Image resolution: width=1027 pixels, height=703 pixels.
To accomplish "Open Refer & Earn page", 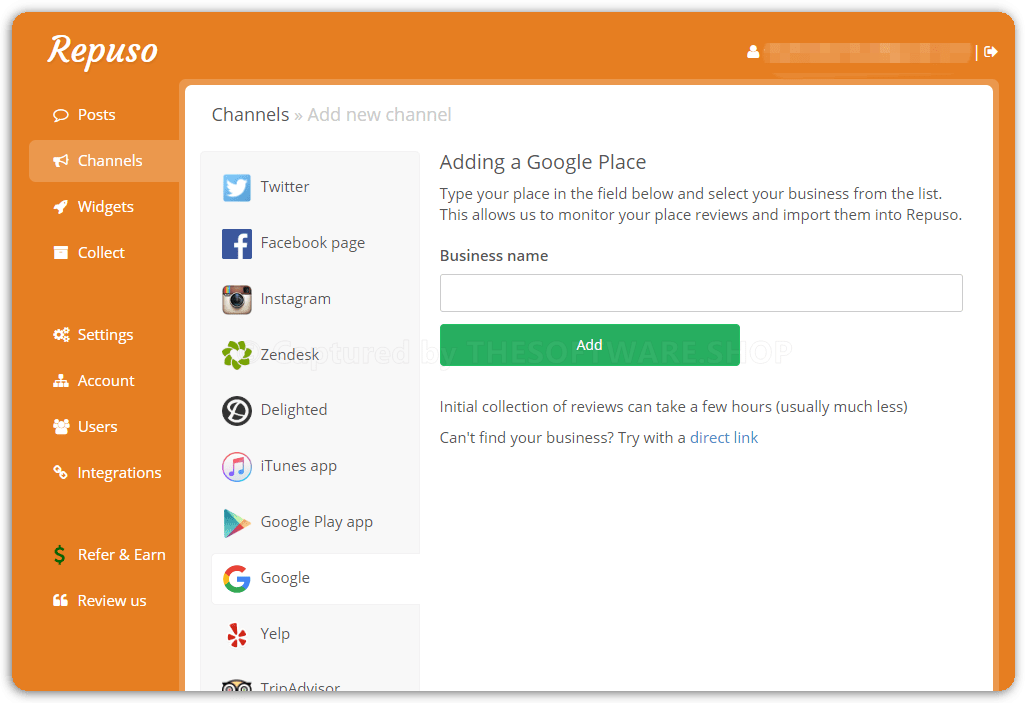I will (121, 555).
